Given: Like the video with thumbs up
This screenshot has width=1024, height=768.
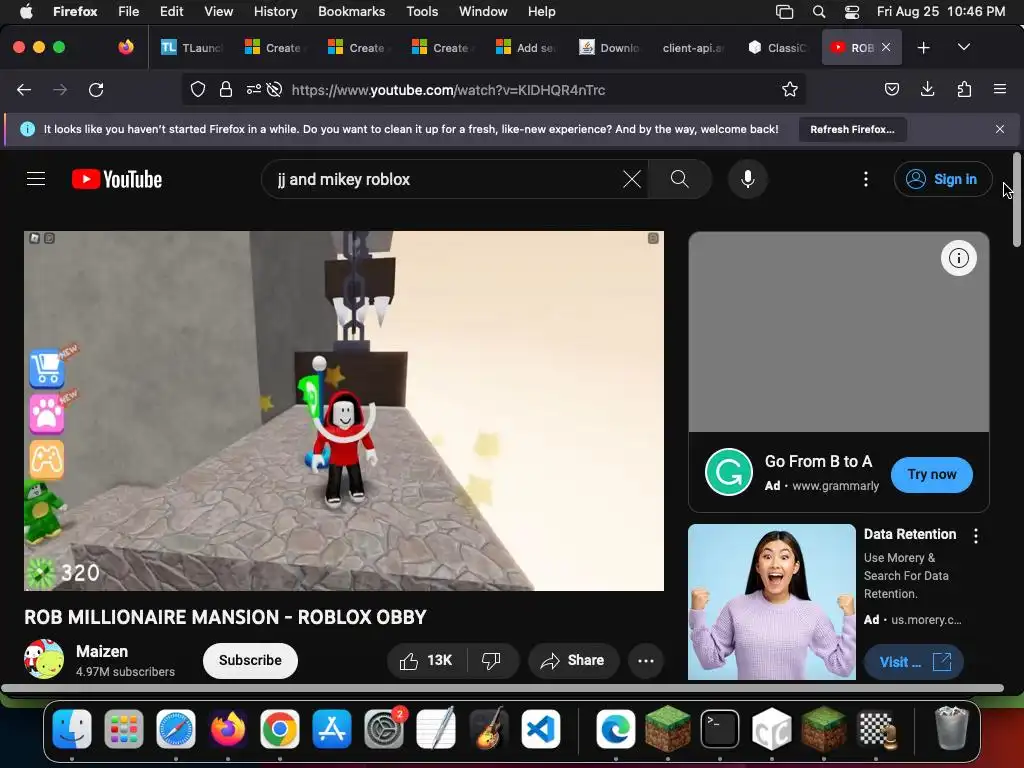Looking at the screenshot, I should click(426, 661).
